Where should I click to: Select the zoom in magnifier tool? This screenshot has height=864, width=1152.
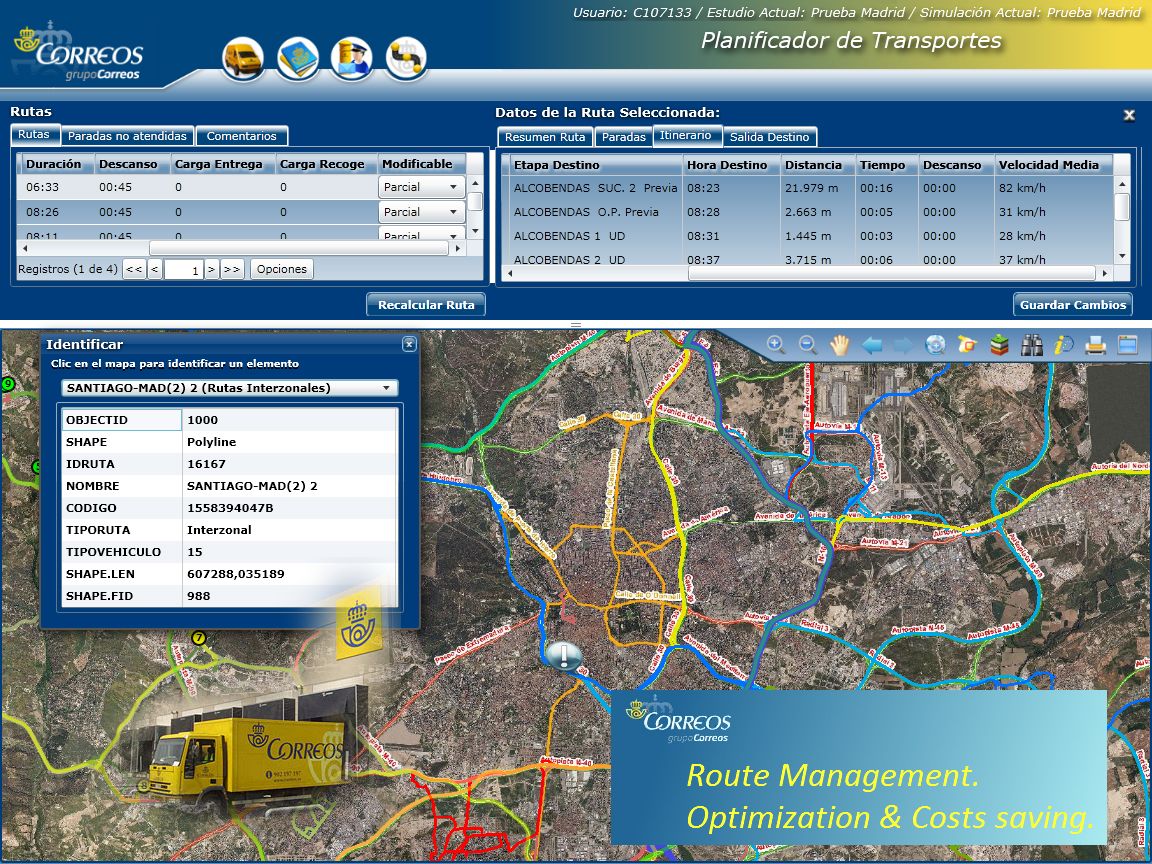[x=776, y=345]
